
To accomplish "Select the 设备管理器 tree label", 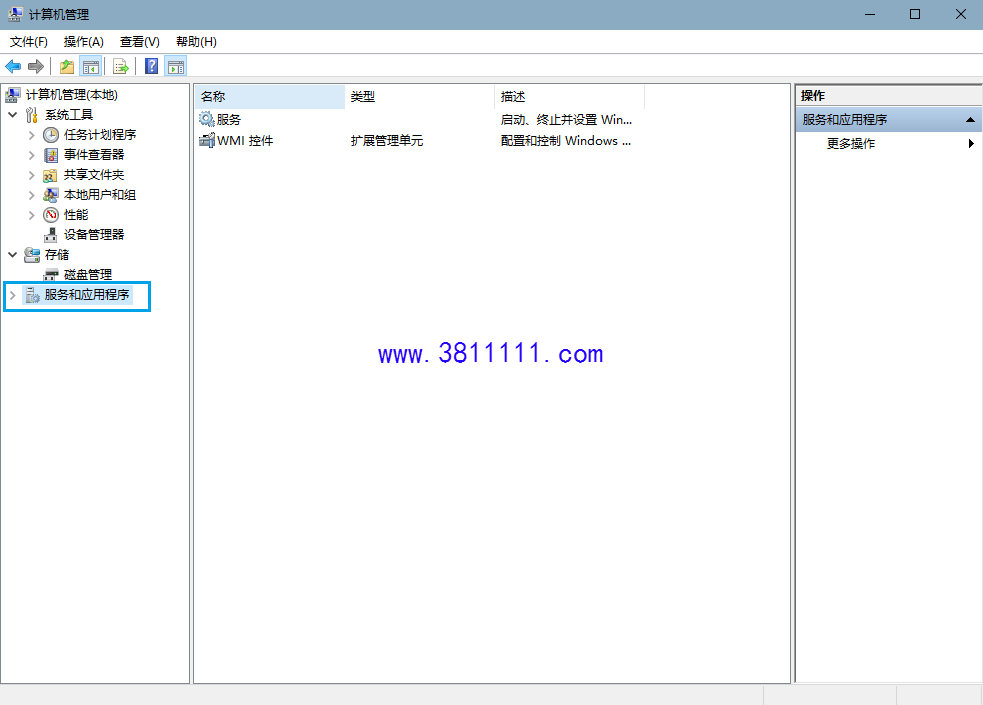I will pos(94,235).
